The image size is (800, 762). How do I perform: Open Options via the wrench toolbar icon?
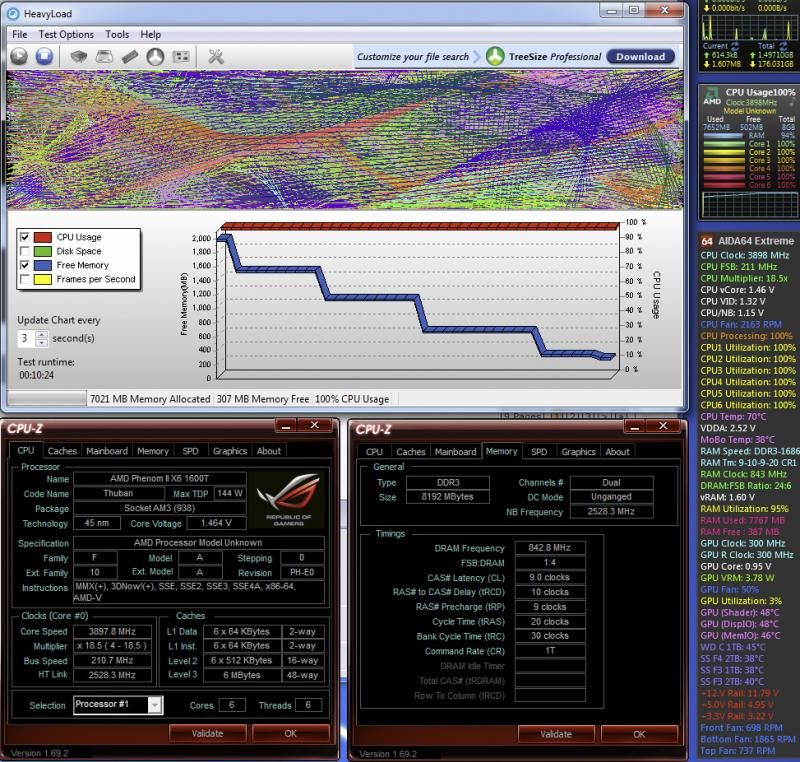(215, 56)
